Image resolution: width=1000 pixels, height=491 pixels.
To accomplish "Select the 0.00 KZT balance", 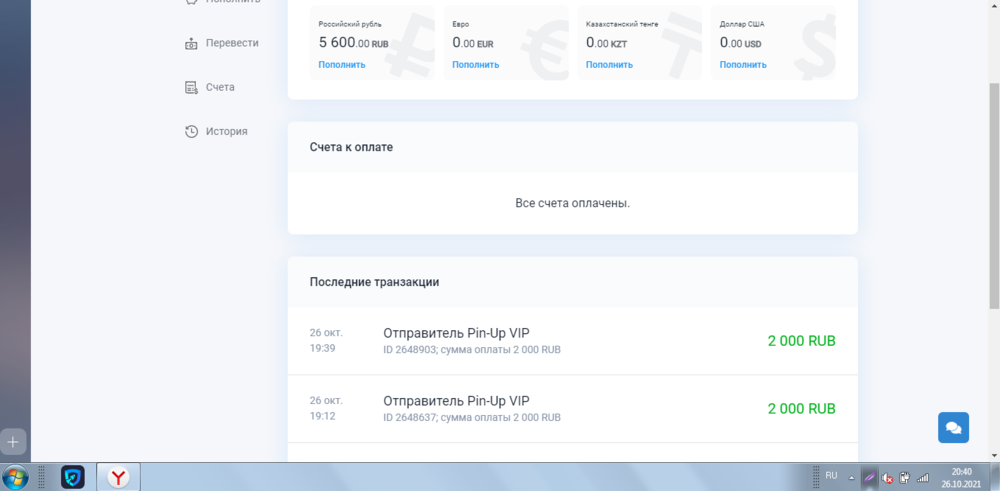I will [607, 43].
